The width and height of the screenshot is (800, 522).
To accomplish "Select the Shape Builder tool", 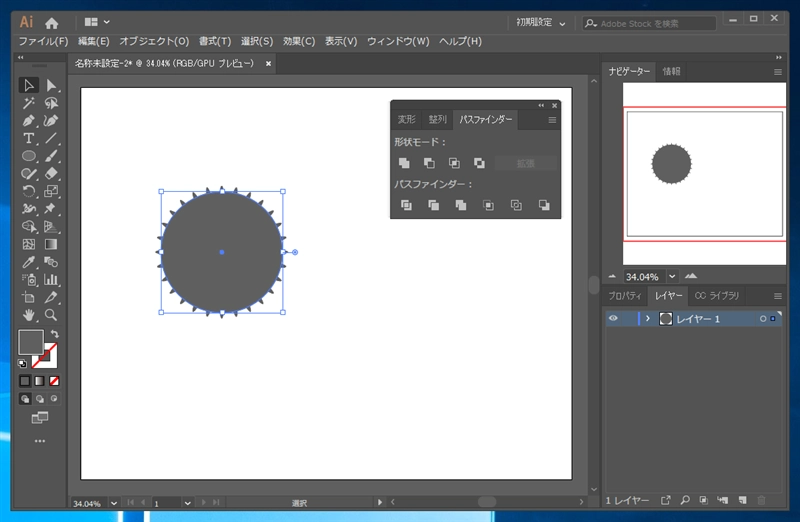I will coord(29,227).
